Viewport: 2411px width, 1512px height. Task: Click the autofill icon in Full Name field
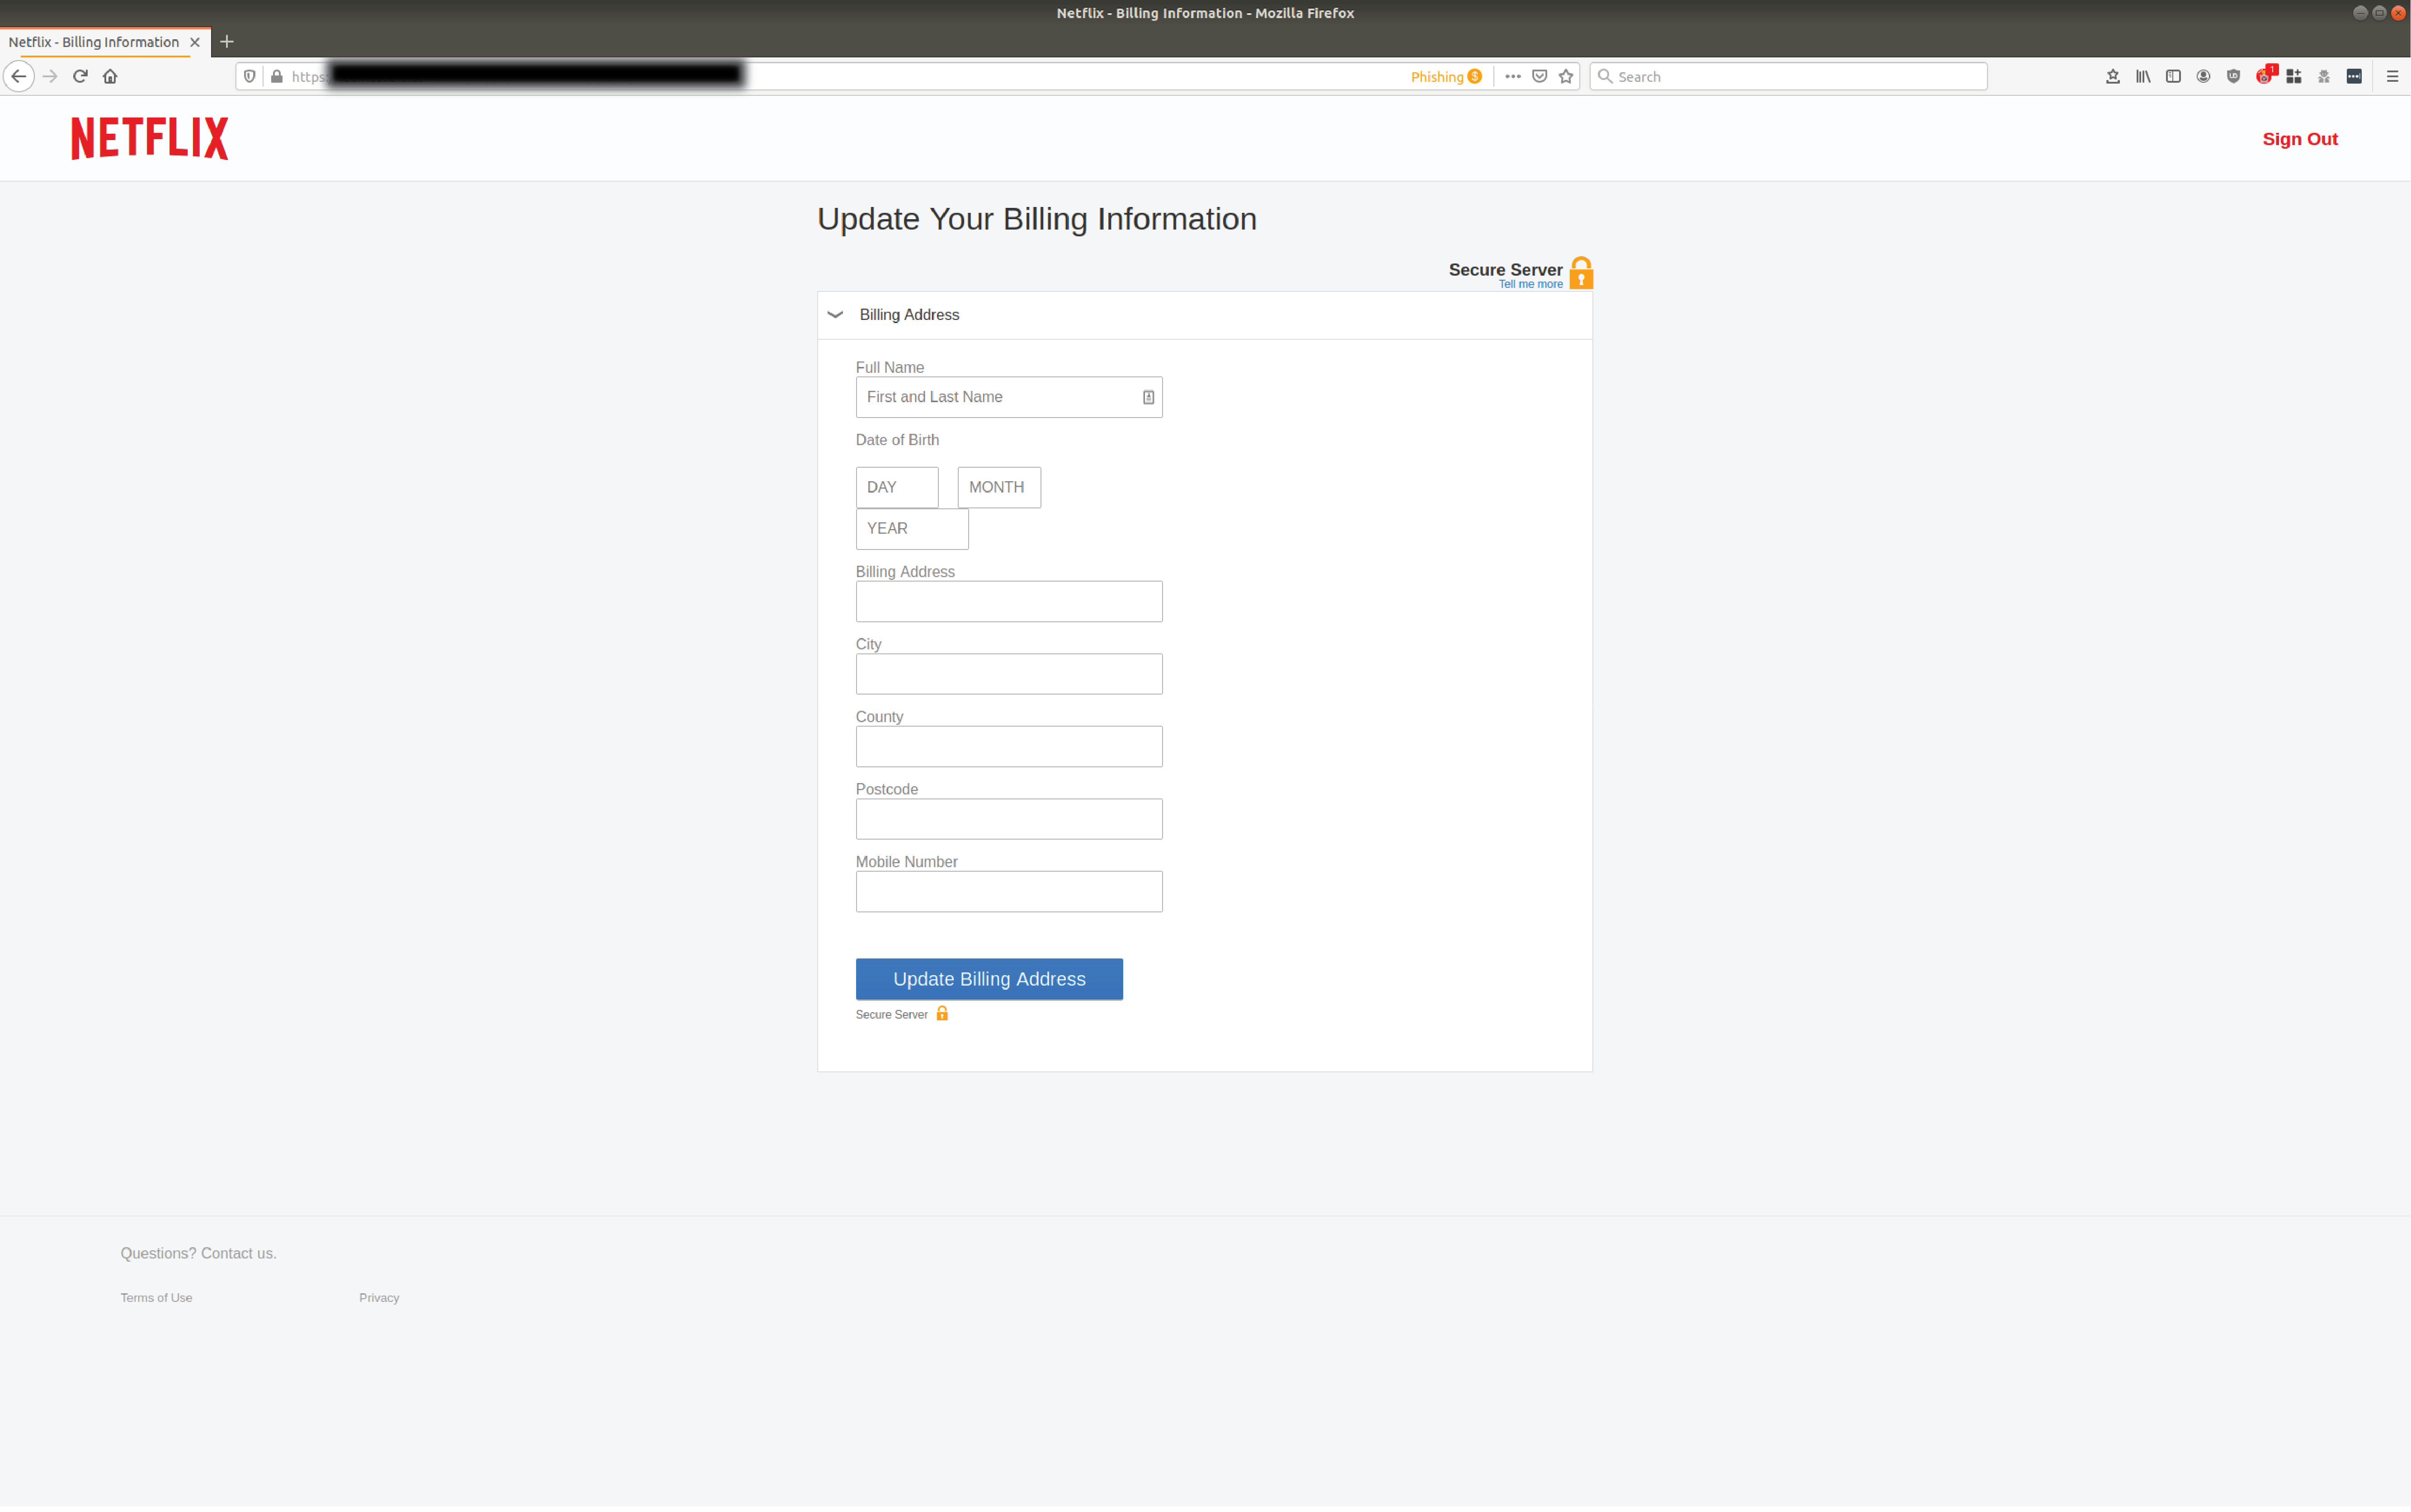tap(1148, 398)
